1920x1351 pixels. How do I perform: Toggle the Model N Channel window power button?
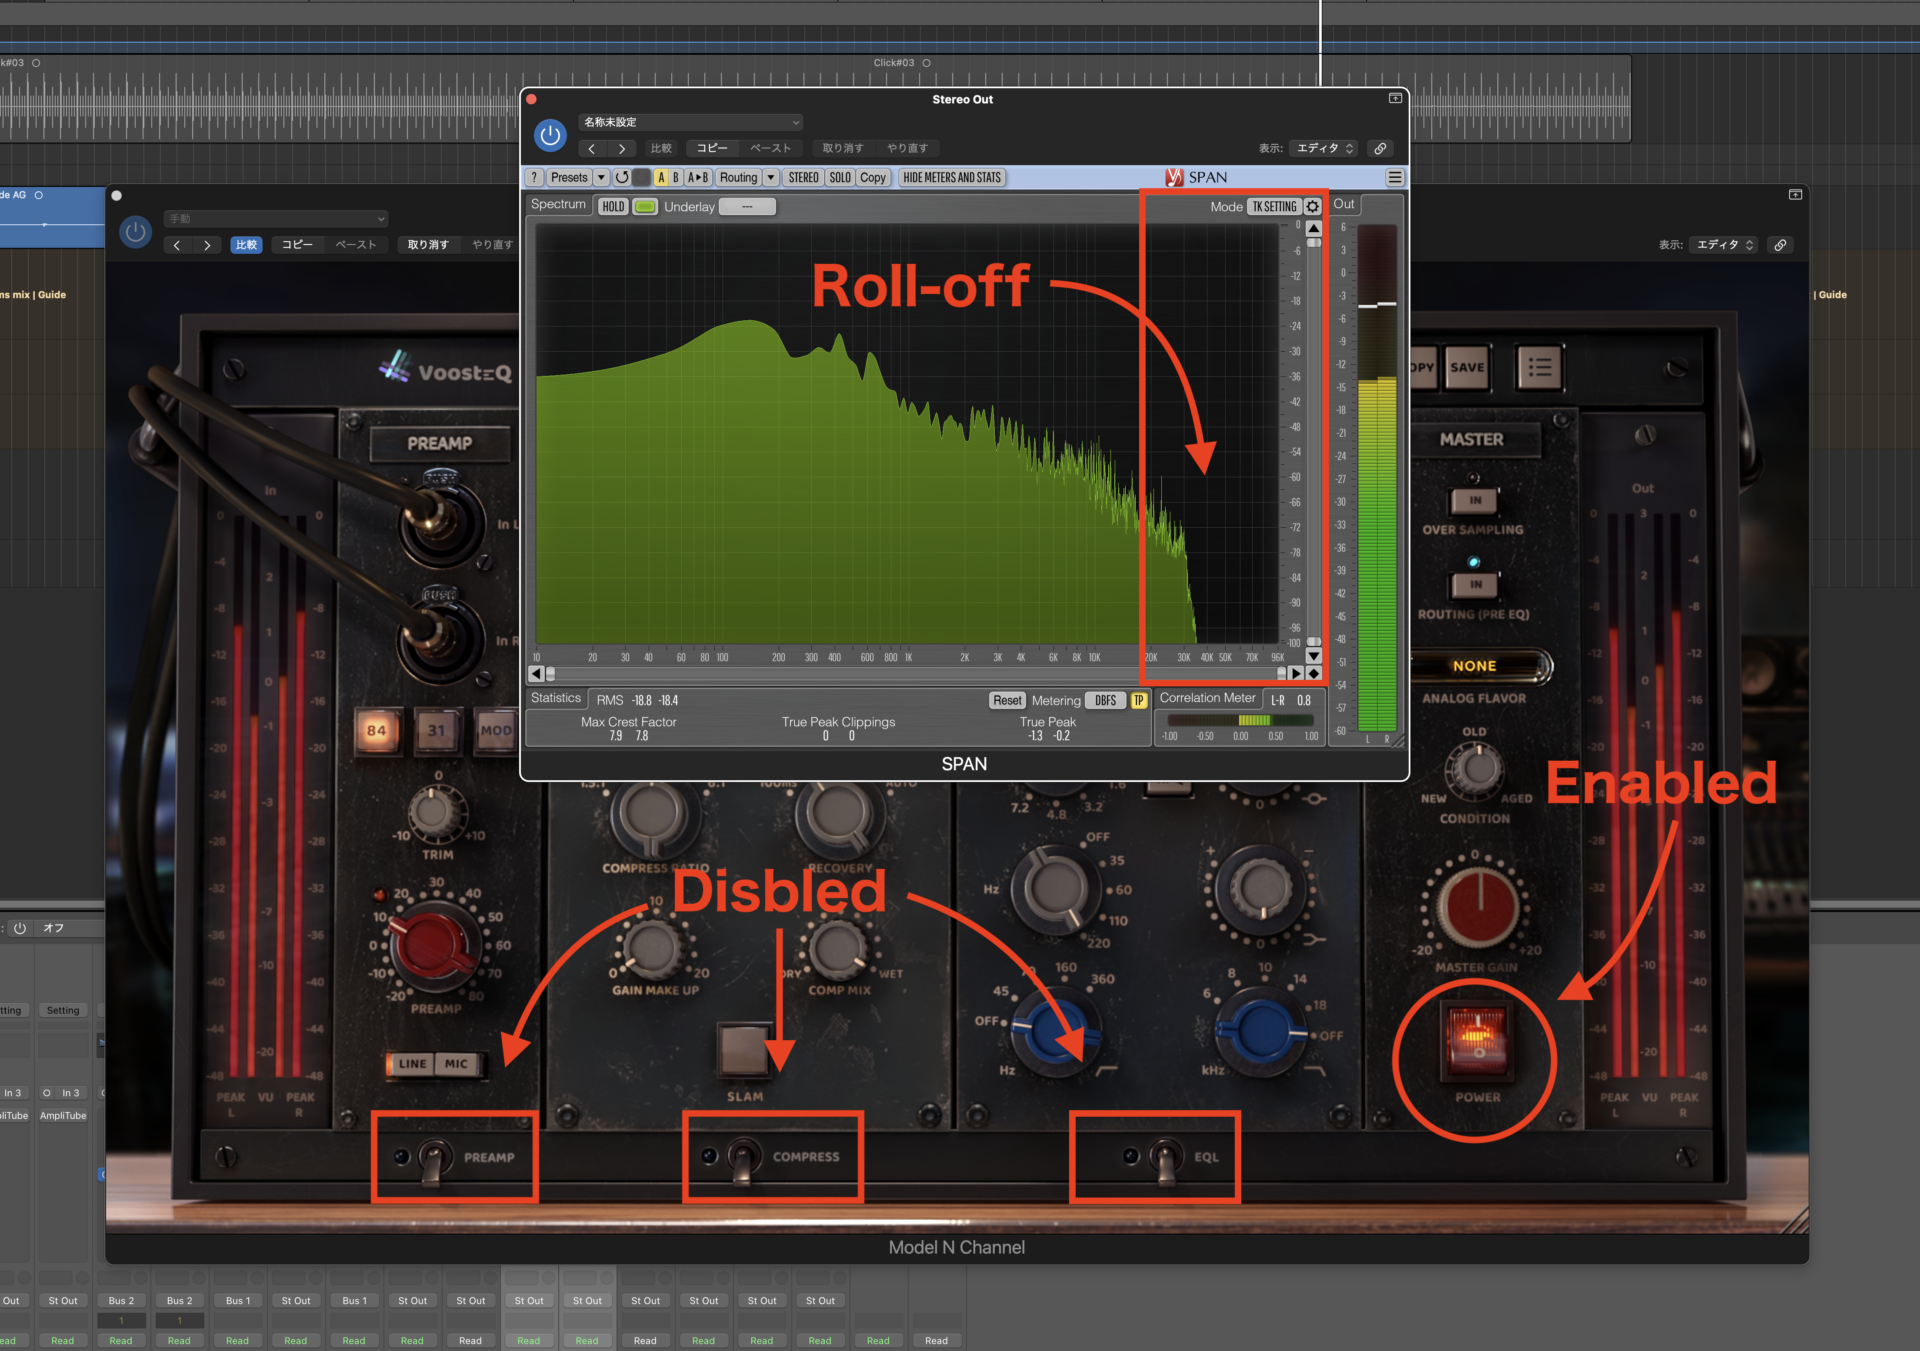(x=135, y=232)
